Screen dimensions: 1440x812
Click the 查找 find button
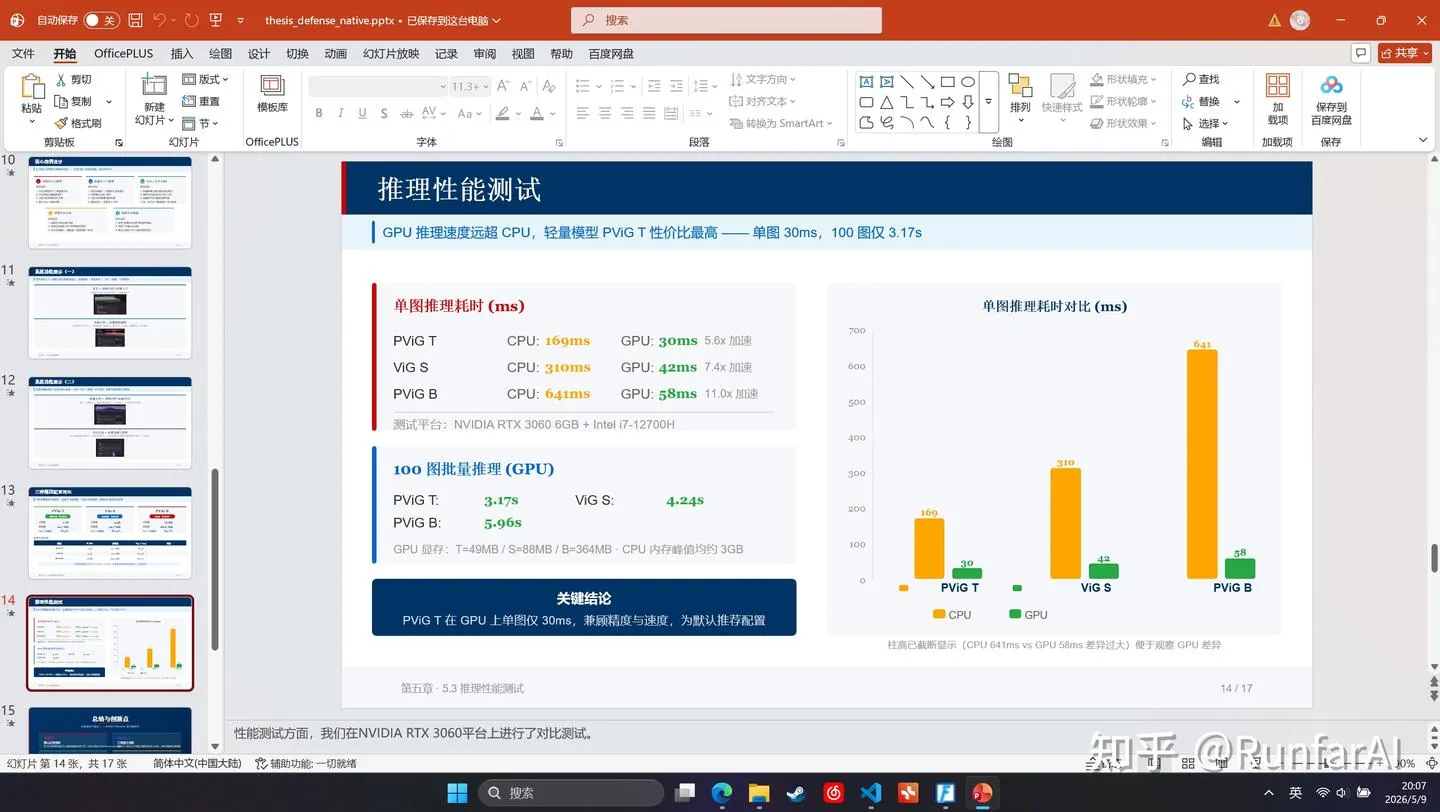[x=1201, y=79]
